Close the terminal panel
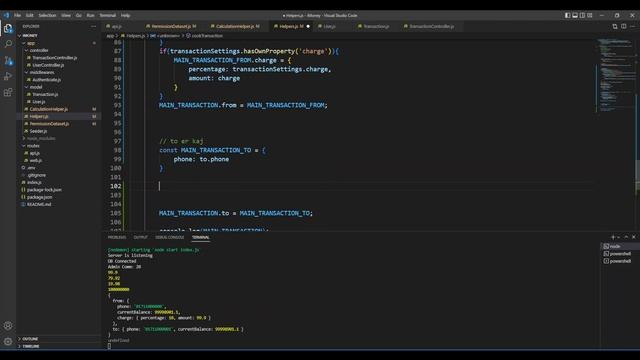The width and height of the screenshot is (640, 360). coord(633,237)
